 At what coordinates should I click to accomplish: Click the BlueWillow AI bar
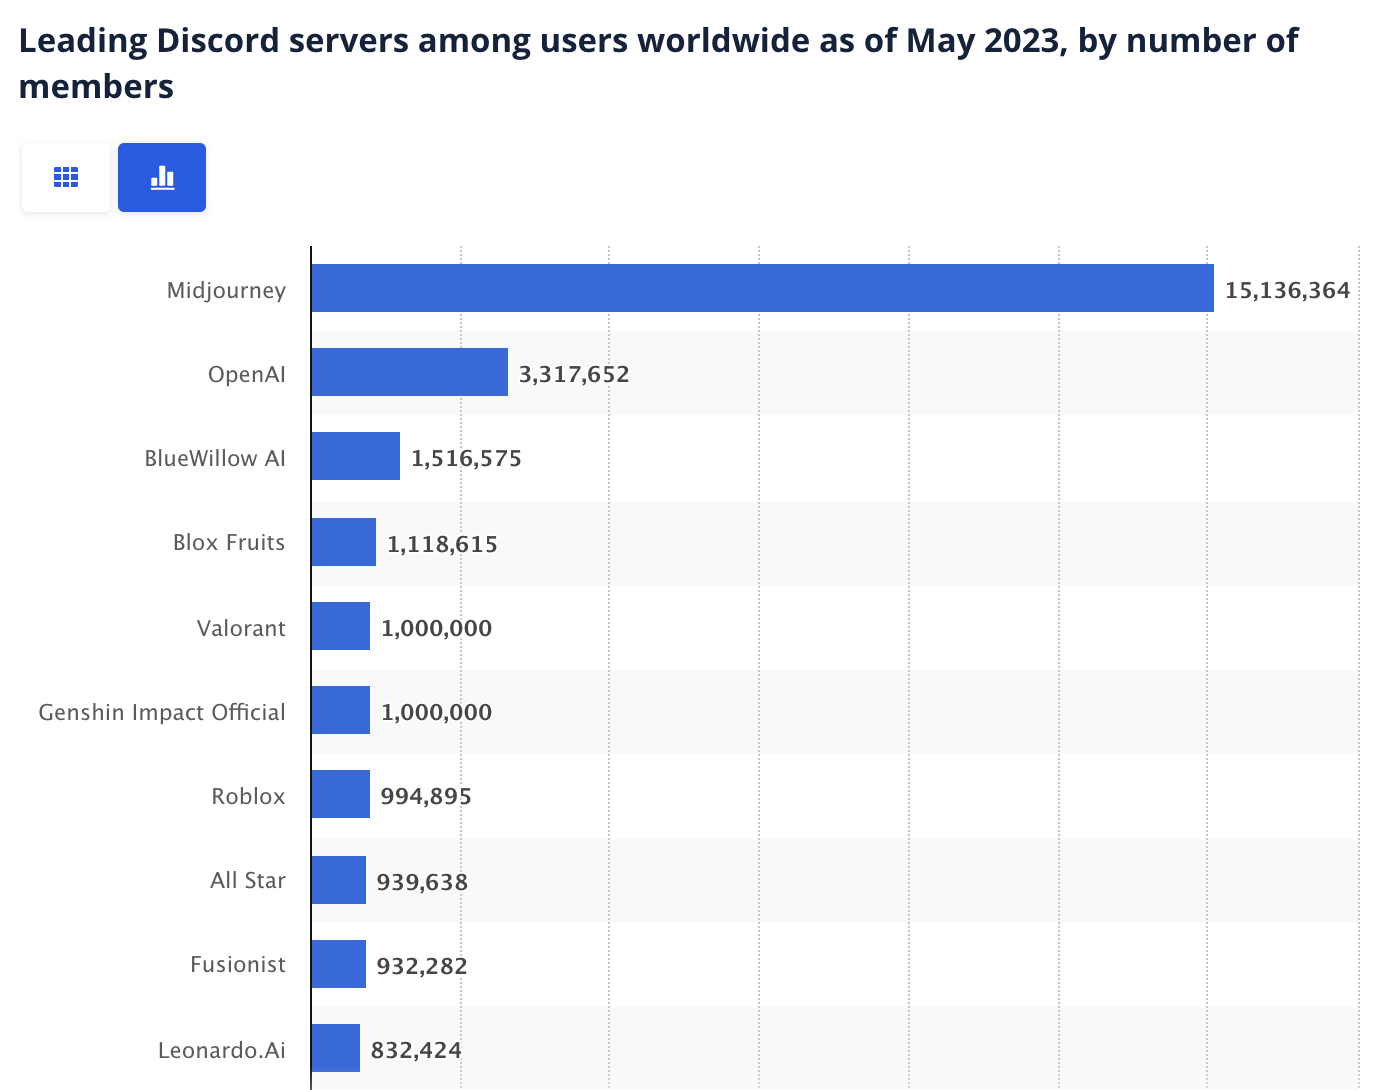click(x=355, y=456)
